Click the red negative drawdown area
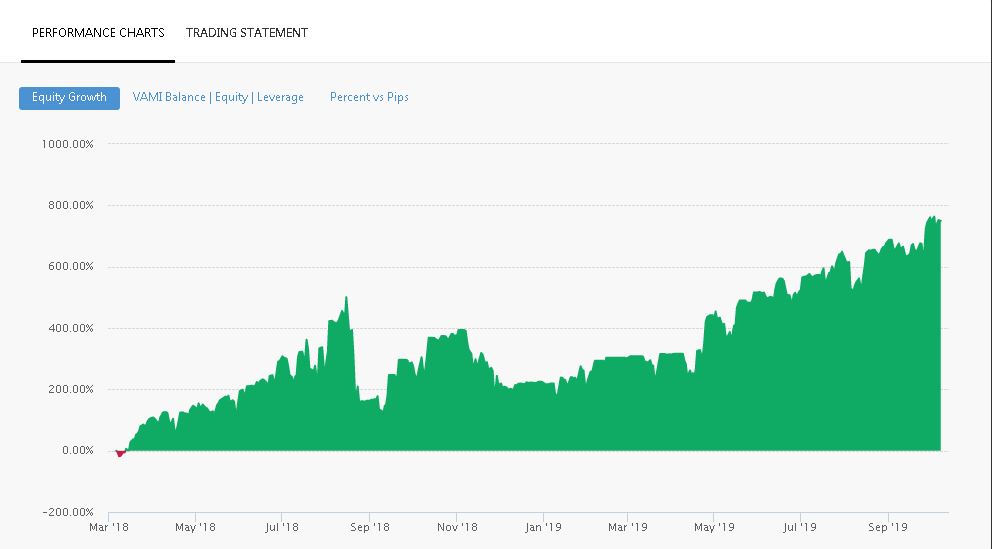Viewport: 992px width, 549px height. pos(120,453)
